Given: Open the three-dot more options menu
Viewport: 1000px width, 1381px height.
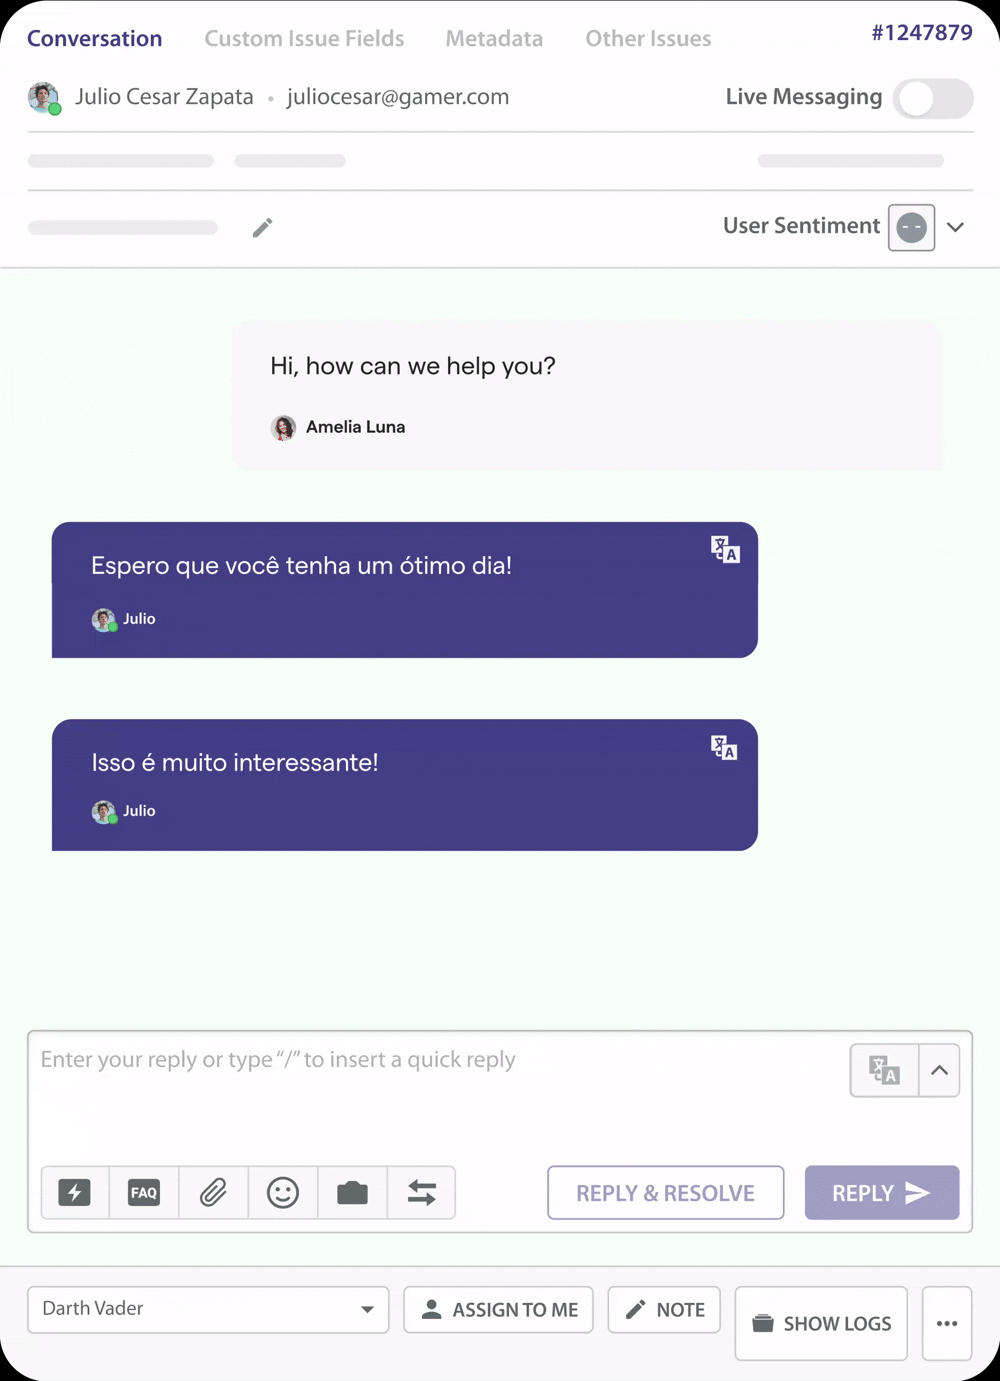Looking at the screenshot, I should (x=947, y=1323).
